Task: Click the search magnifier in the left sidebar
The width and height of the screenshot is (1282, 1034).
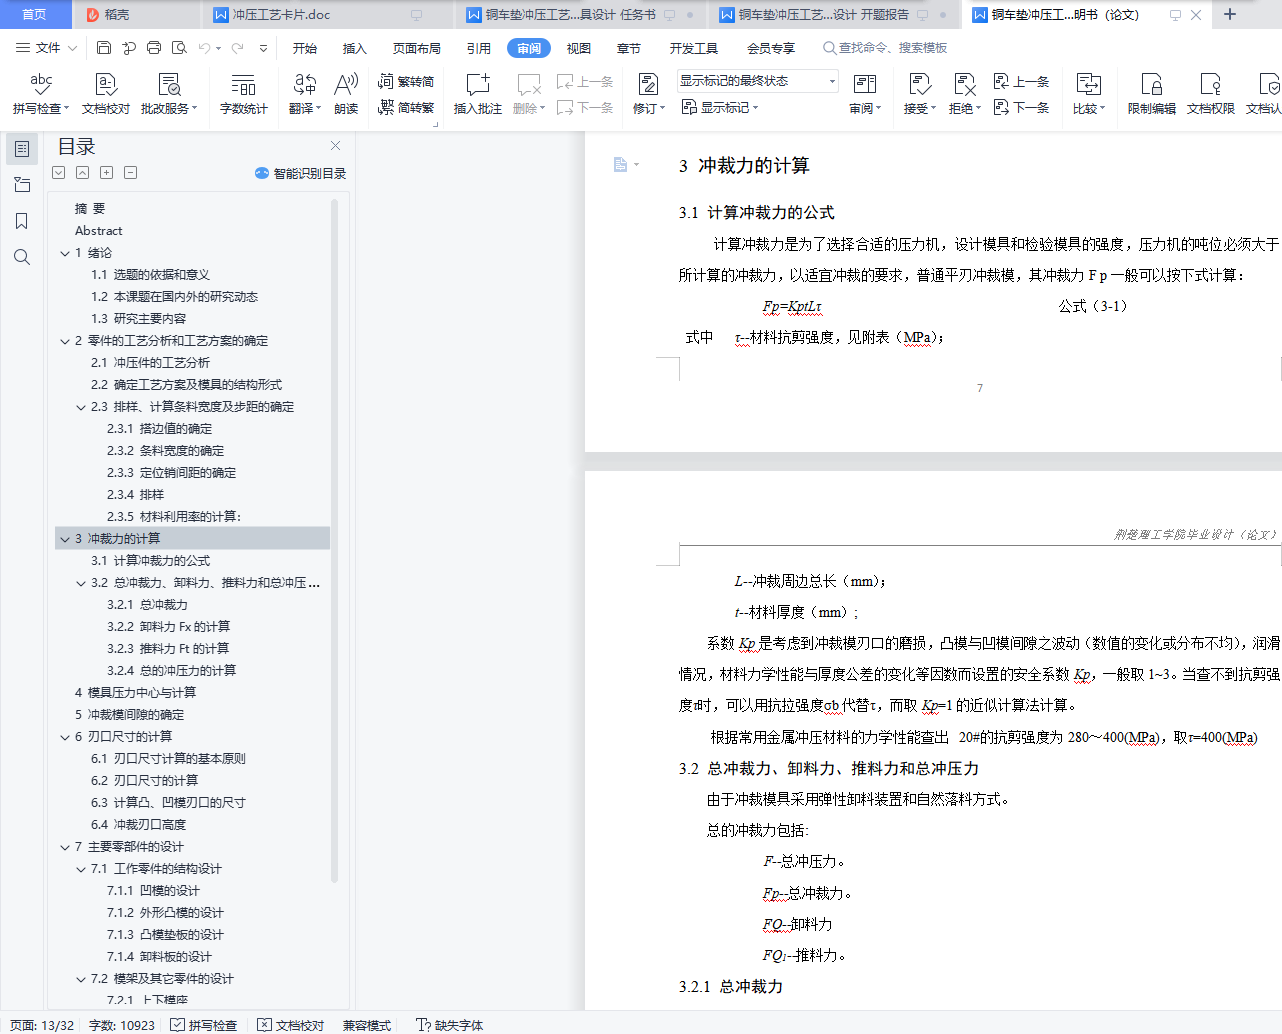Action: point(22,257)
